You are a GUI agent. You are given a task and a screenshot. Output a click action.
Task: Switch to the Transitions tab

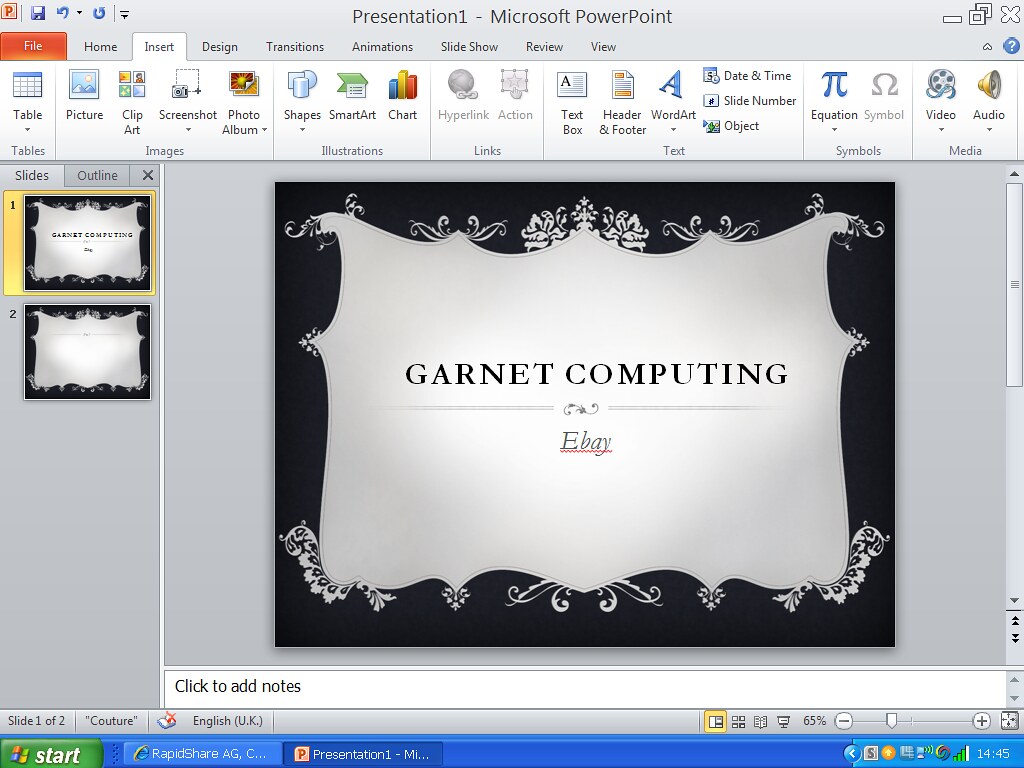click(x=295, y=47)
